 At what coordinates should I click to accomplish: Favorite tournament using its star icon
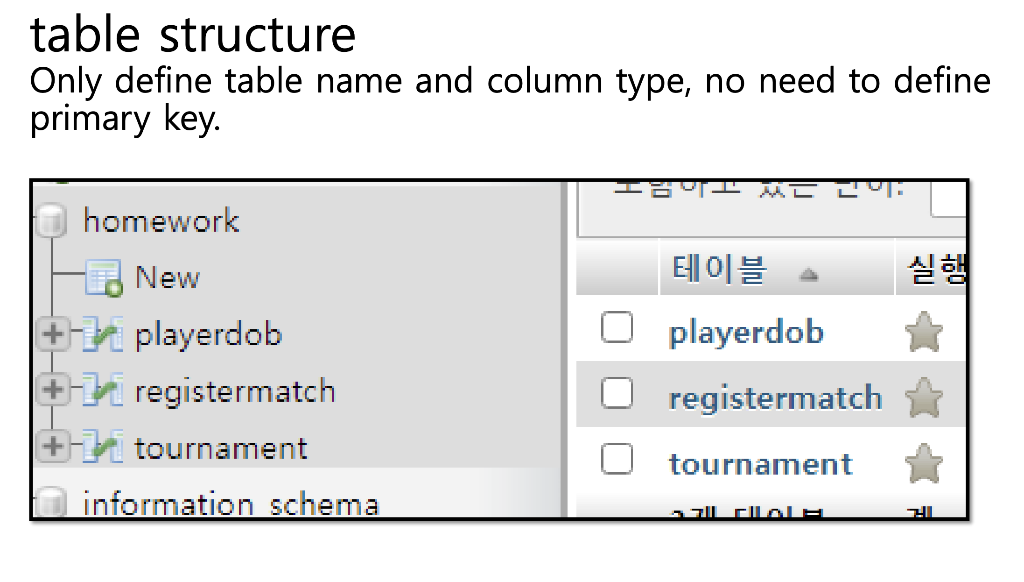(x=923, y=462)
